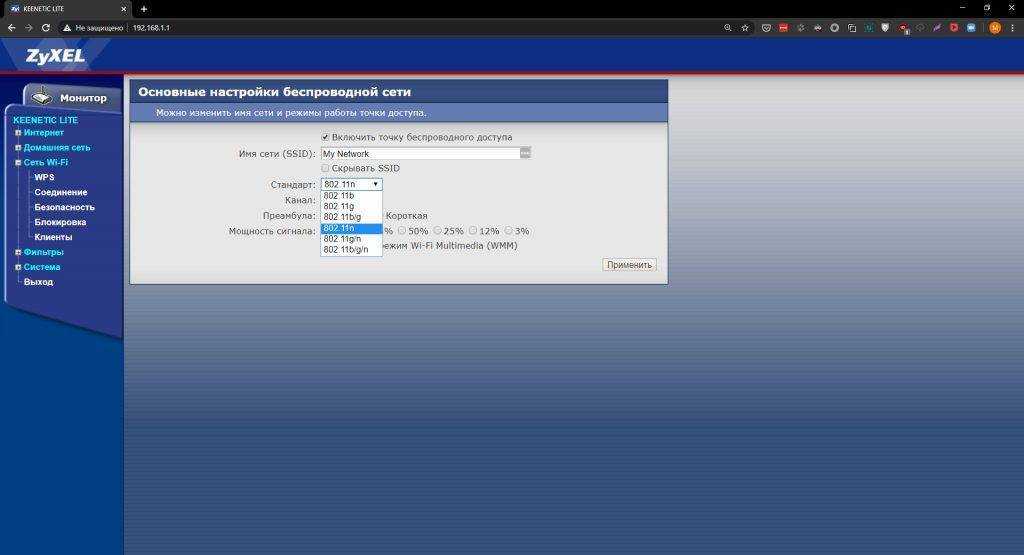The width and height of the screenshot is (1024, 555).
Task: Expand the 'Система' menu section
Action: tap(18, 267)
